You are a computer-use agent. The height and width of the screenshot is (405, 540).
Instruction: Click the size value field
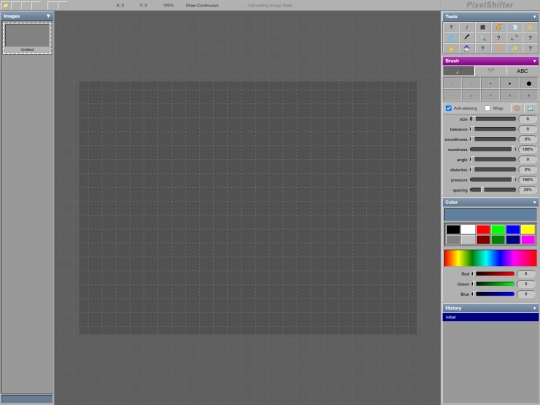tap(528, 119)
